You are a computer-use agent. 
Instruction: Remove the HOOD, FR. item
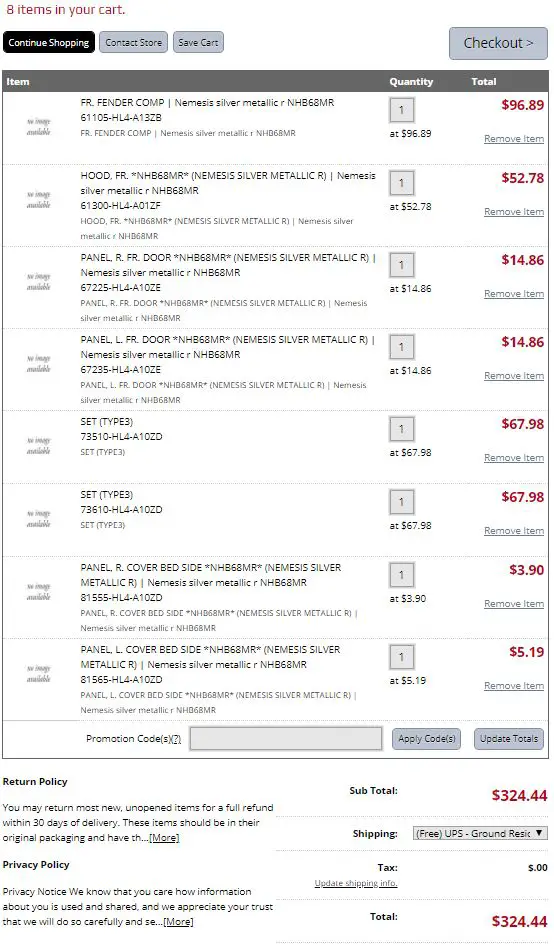(514, 212)
